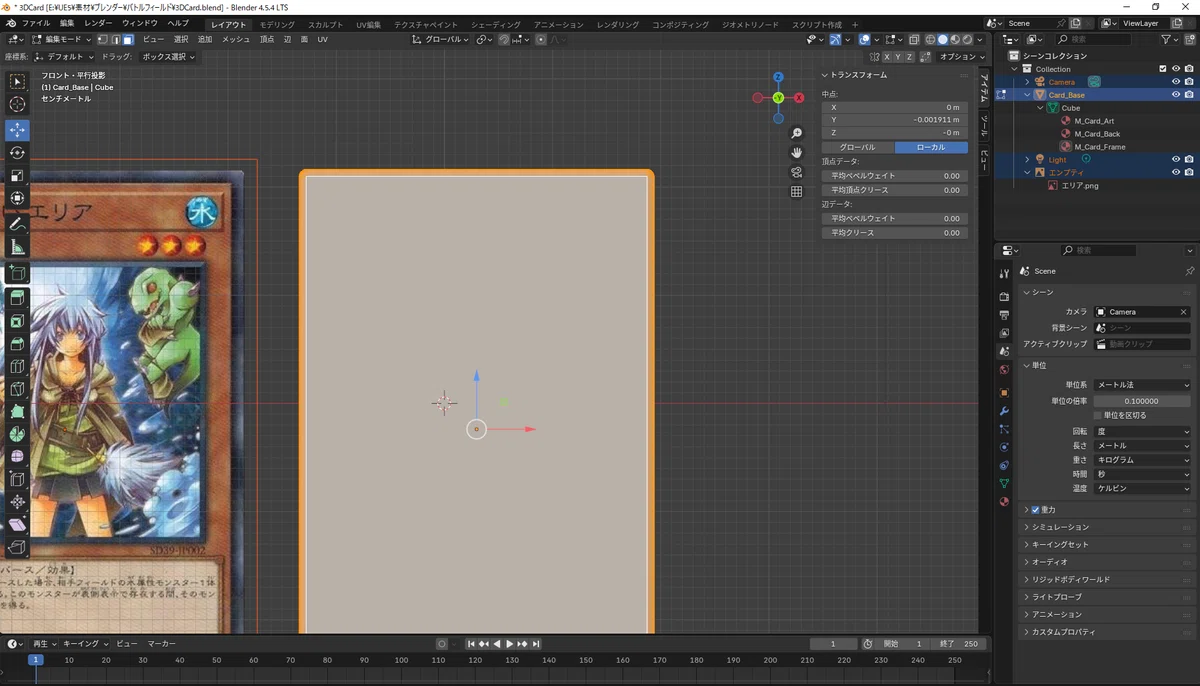Open ボックス選択 drag dropdown
This screenshot has height=686, width=1200.
pos(167,57)
